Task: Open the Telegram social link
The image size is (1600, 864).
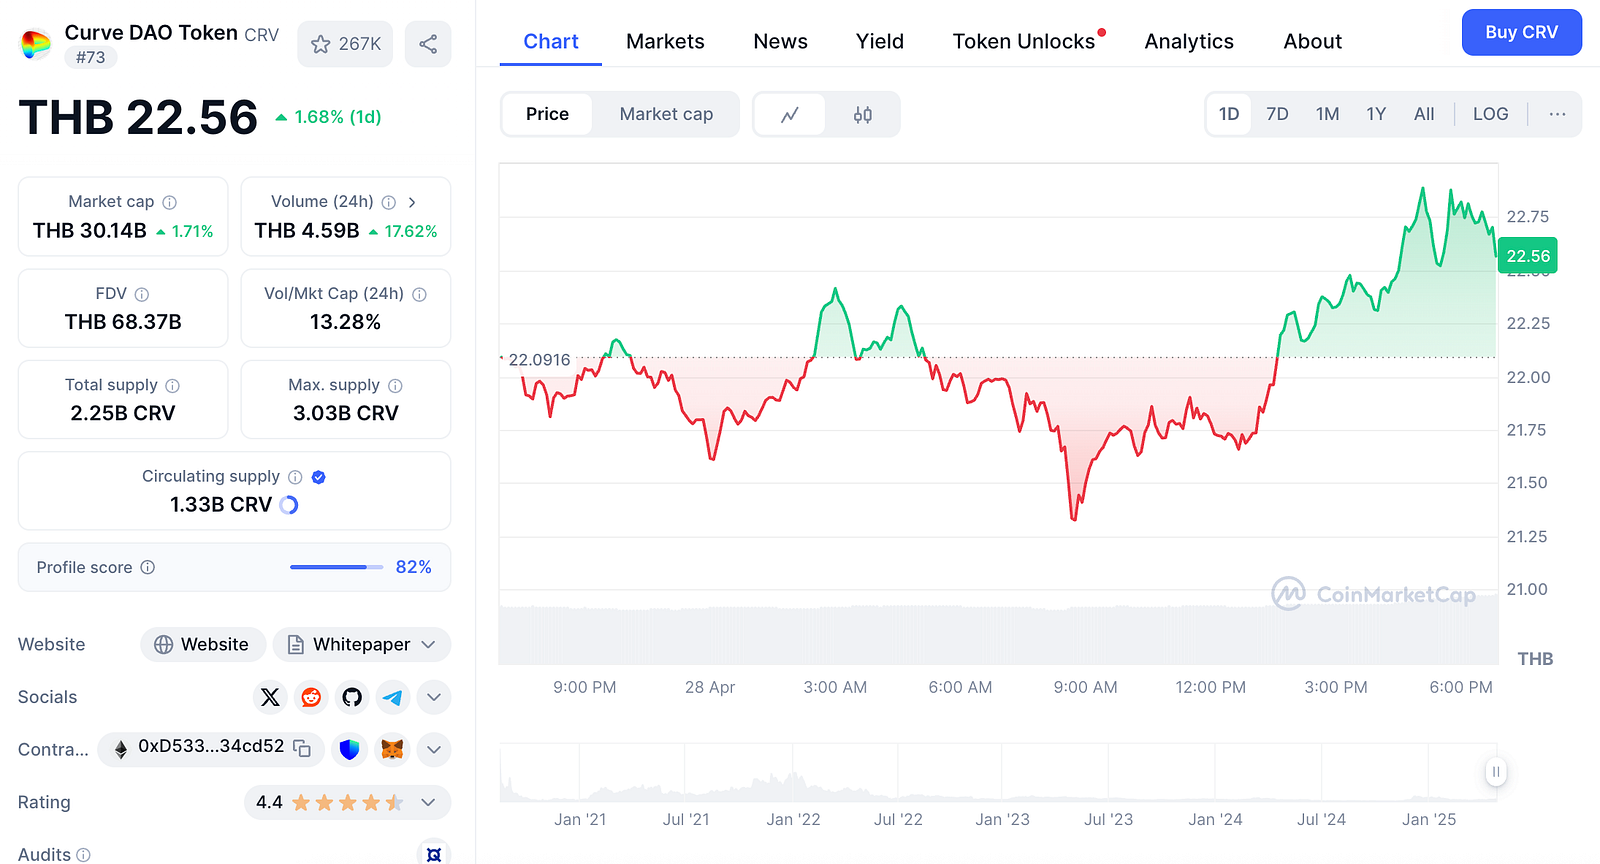Action: 393,697
